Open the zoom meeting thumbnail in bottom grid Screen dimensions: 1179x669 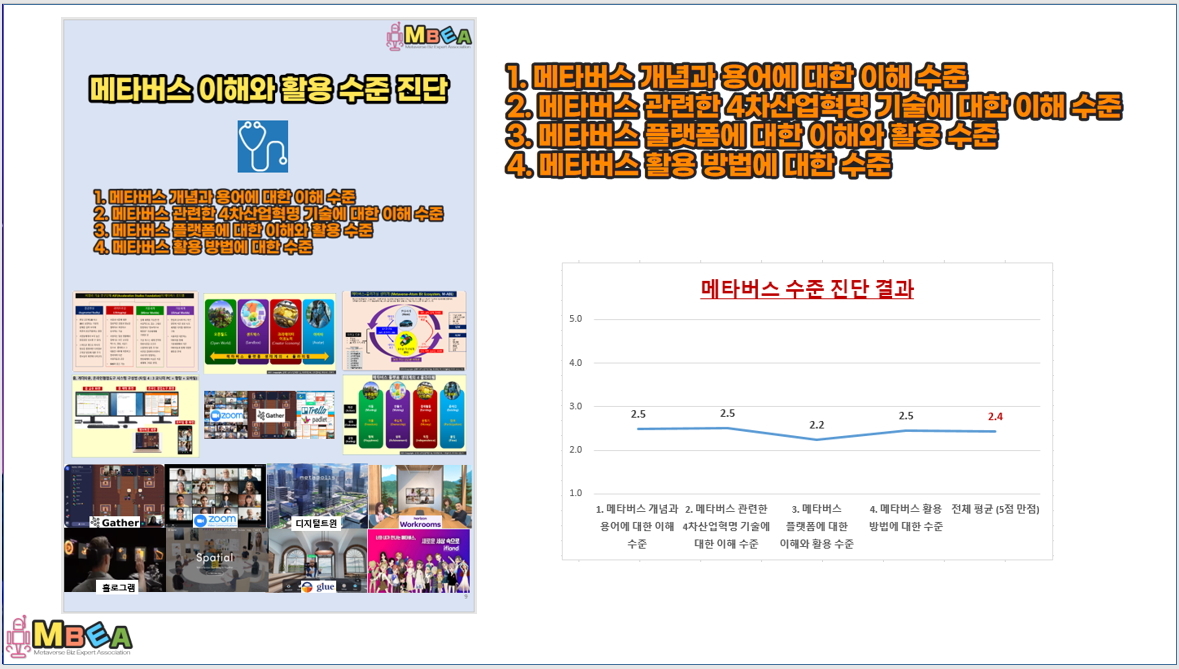[x=216, y=496]
